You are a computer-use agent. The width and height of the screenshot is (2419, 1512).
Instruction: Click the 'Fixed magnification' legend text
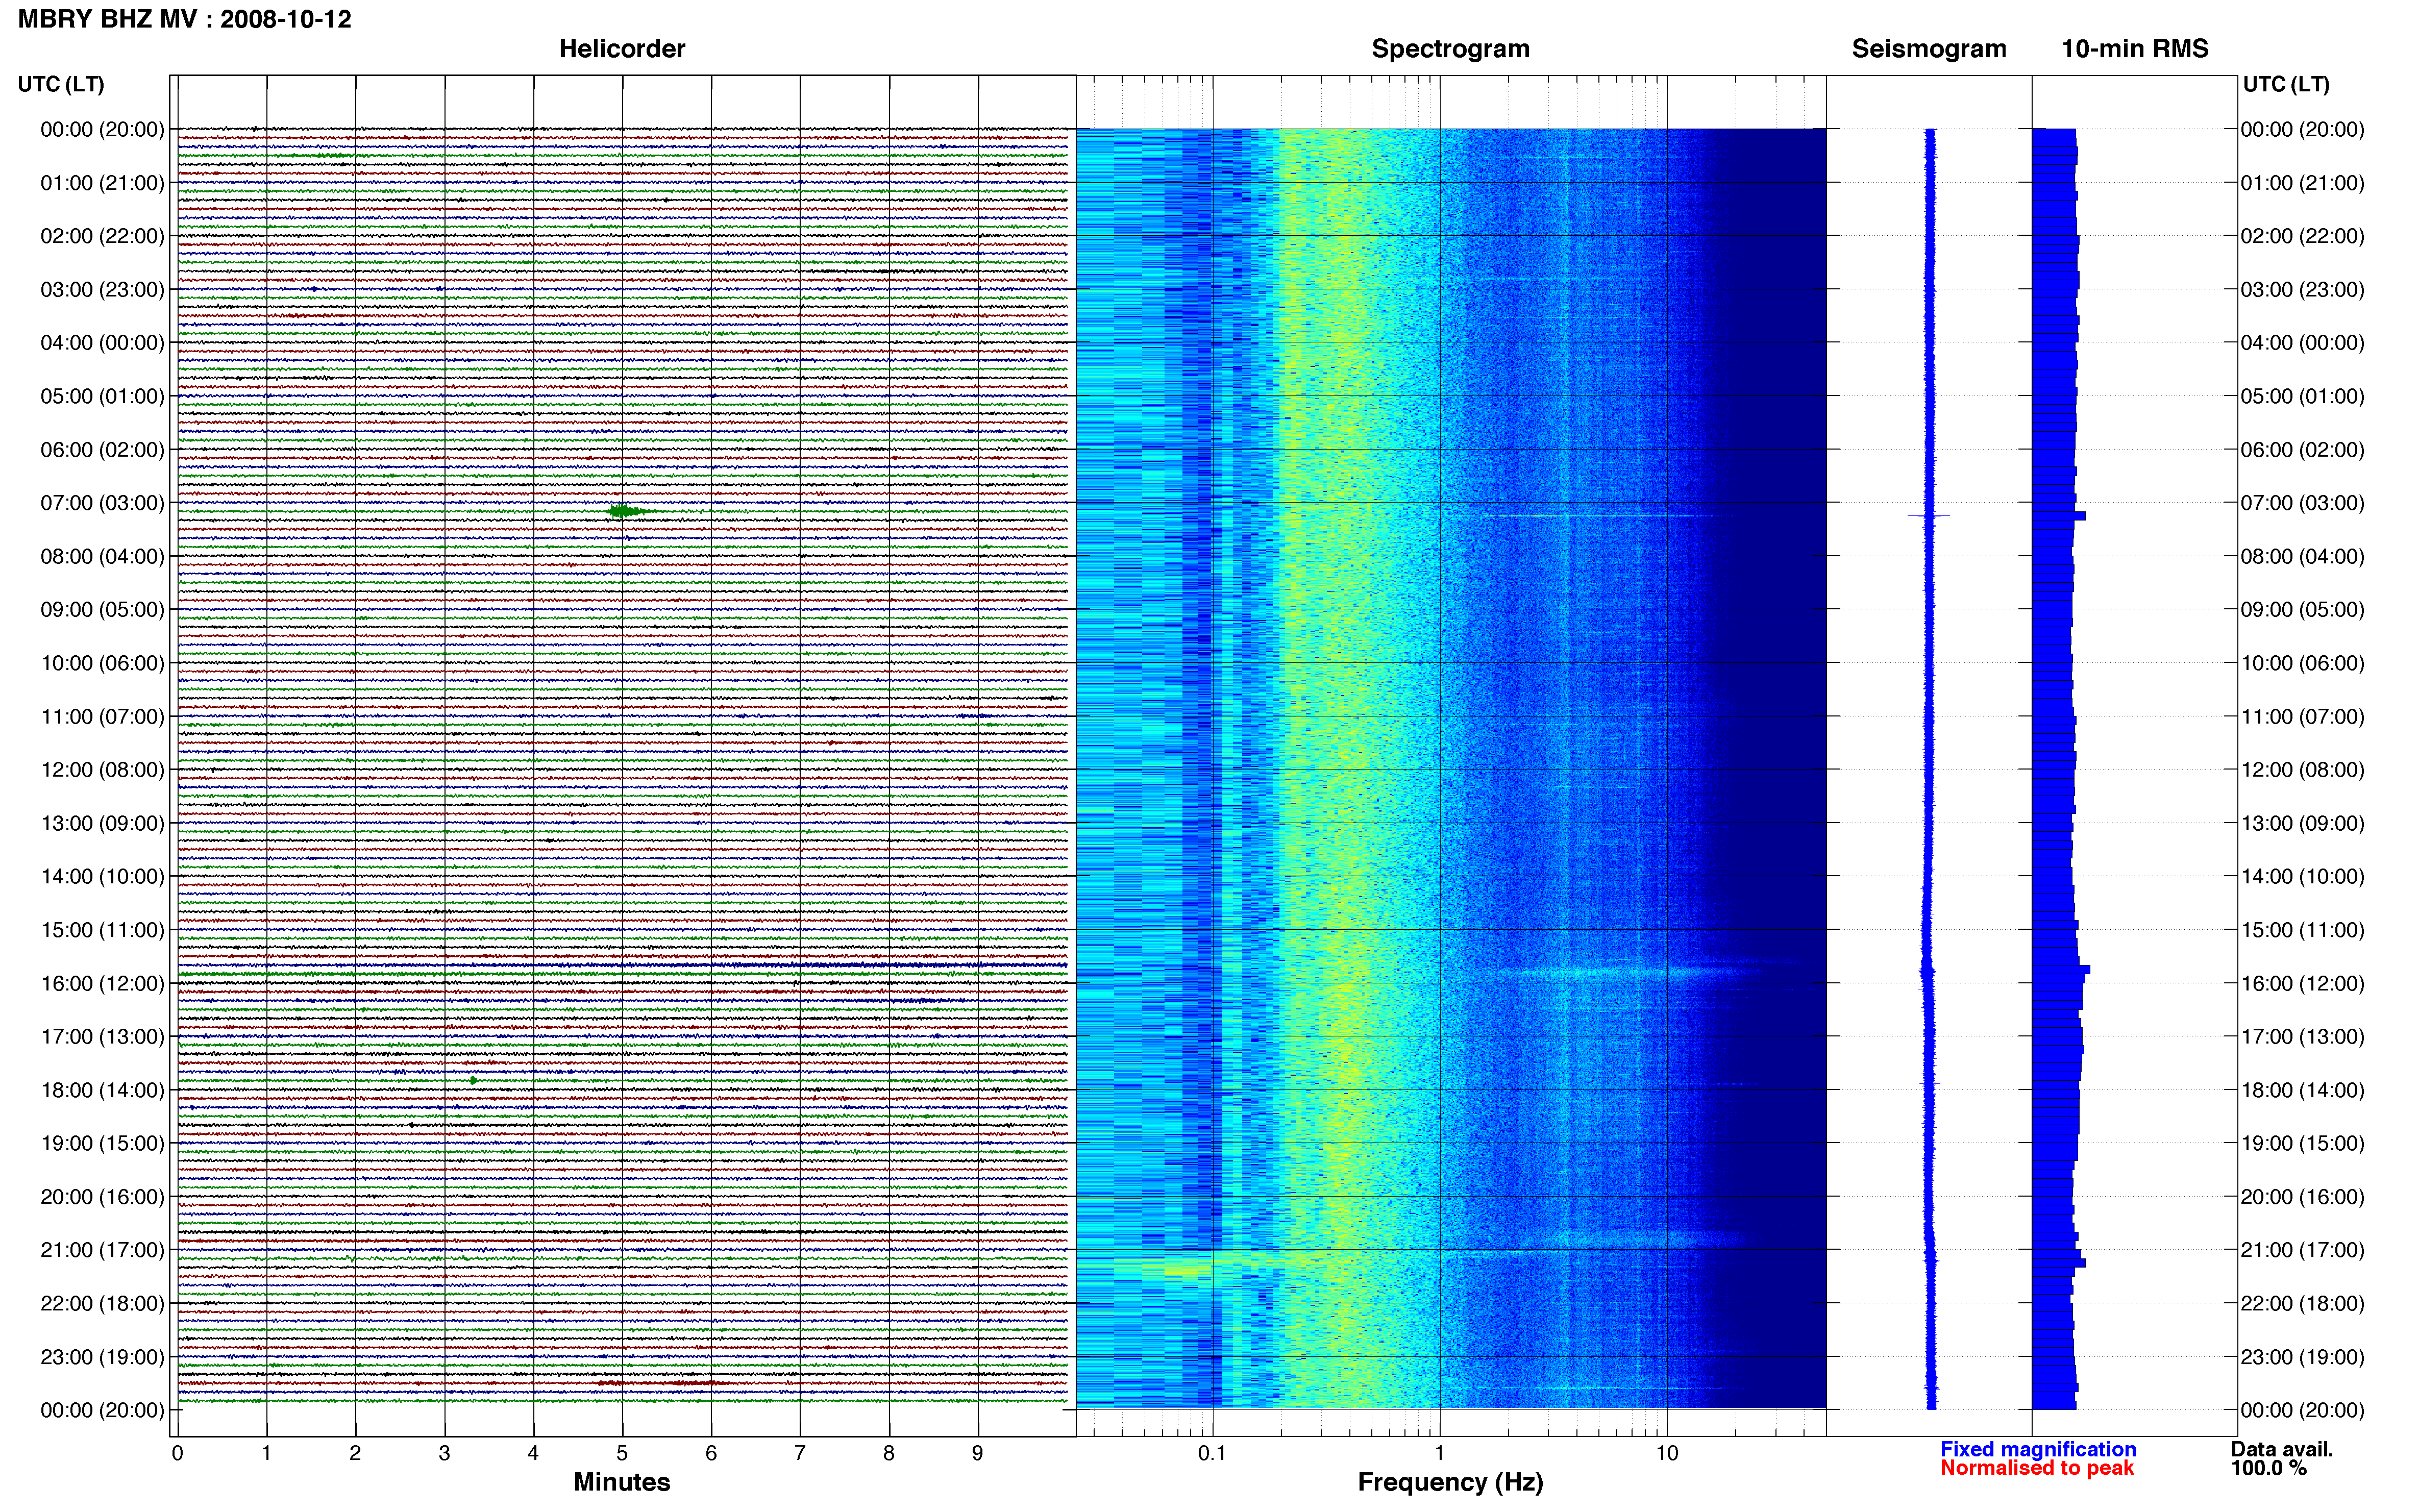tap(2038, 1449)
